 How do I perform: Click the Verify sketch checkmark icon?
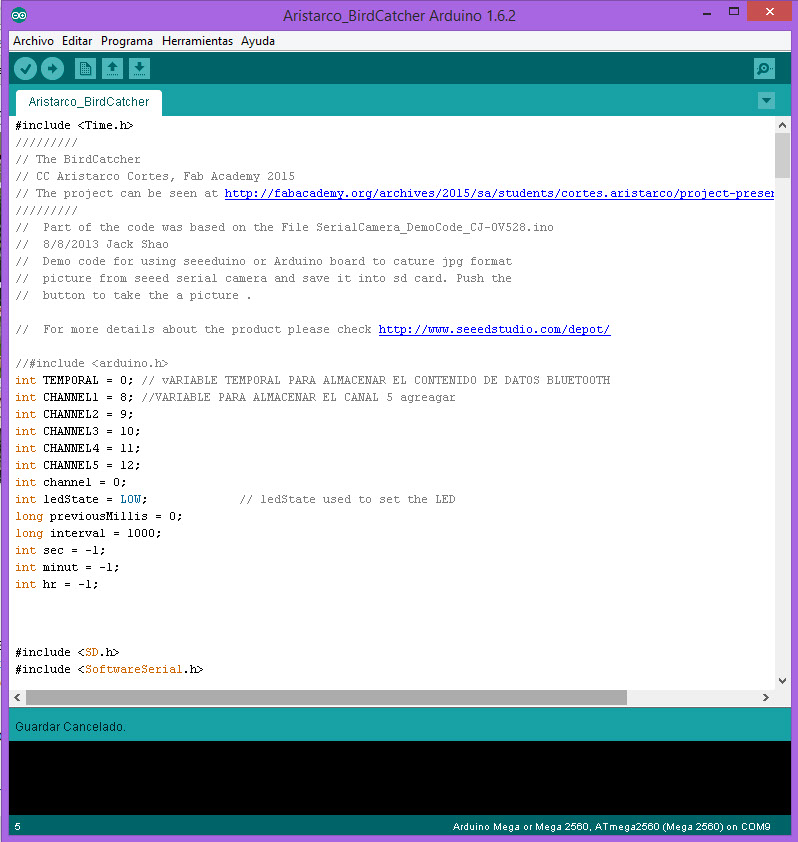click(25, 69)
